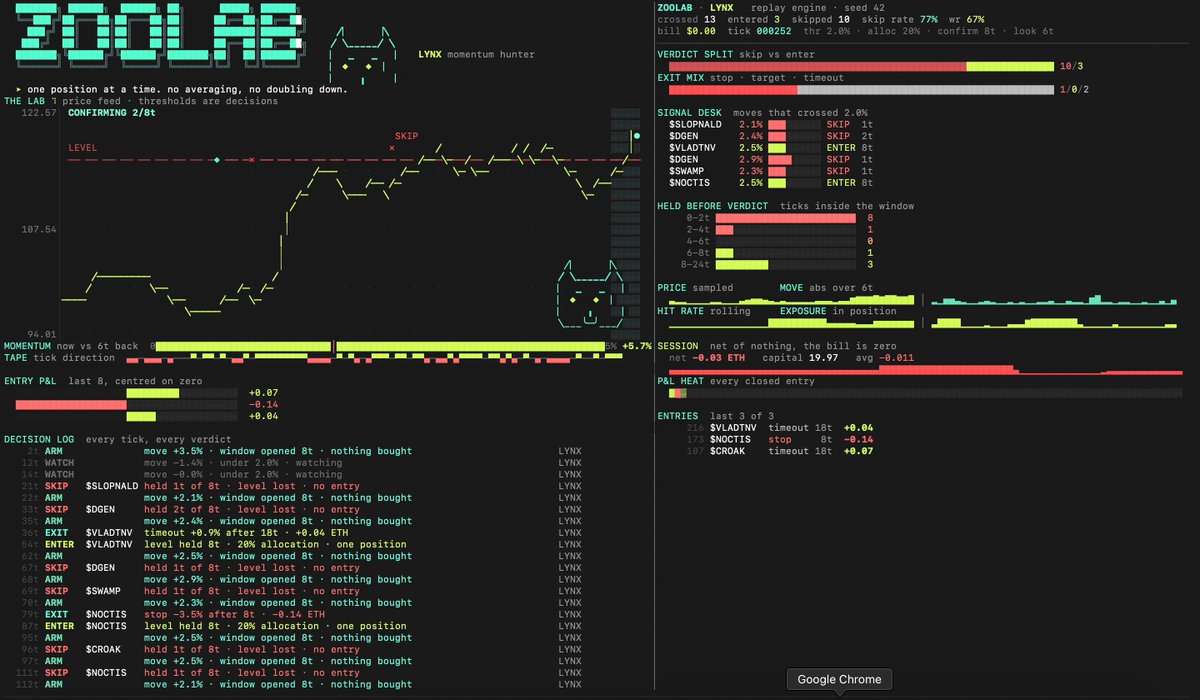Select the 94.01 price axis value
The image size is (1200, 700).
(x=41, y=334)
